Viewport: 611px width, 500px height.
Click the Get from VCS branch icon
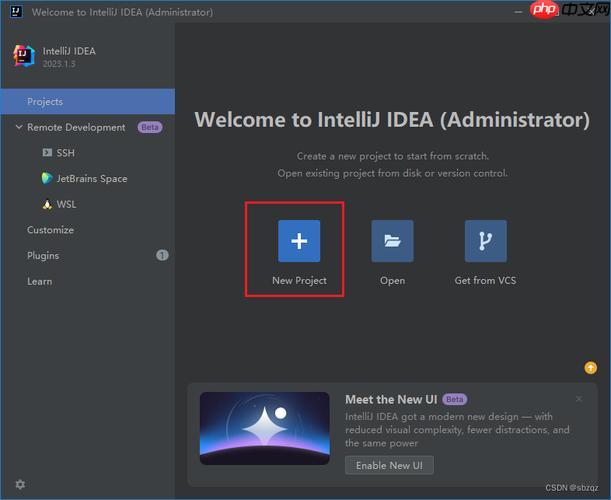click(x=486, y=241)
